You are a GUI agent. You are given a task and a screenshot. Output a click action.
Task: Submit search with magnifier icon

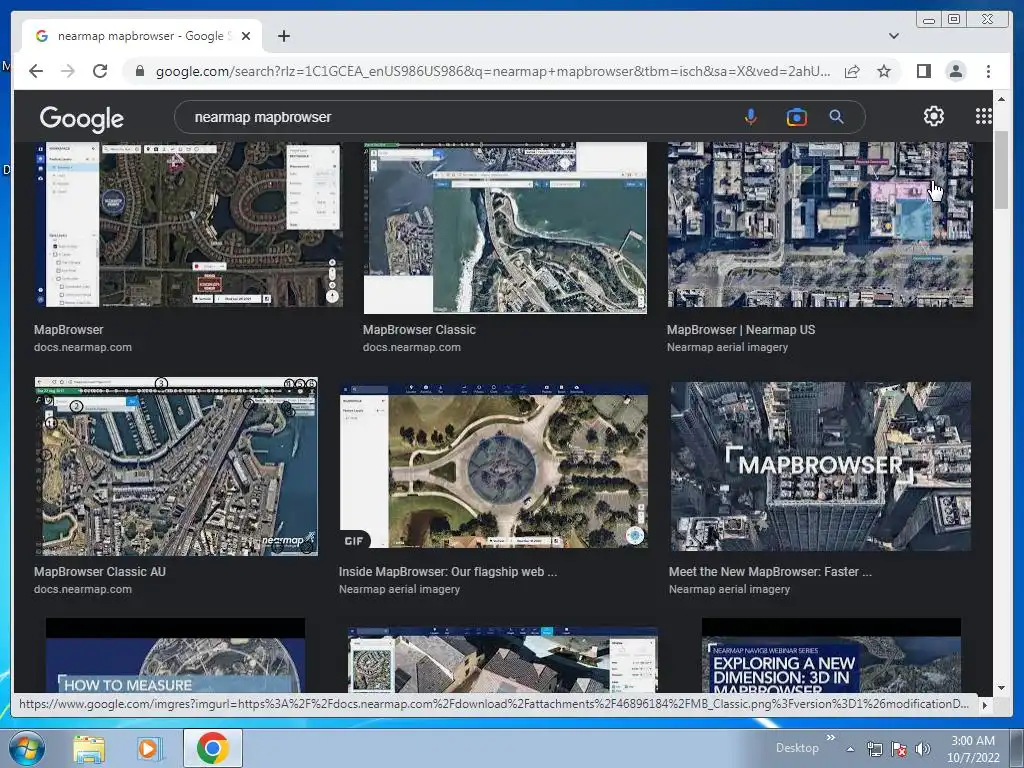click(x=837, y=117)
